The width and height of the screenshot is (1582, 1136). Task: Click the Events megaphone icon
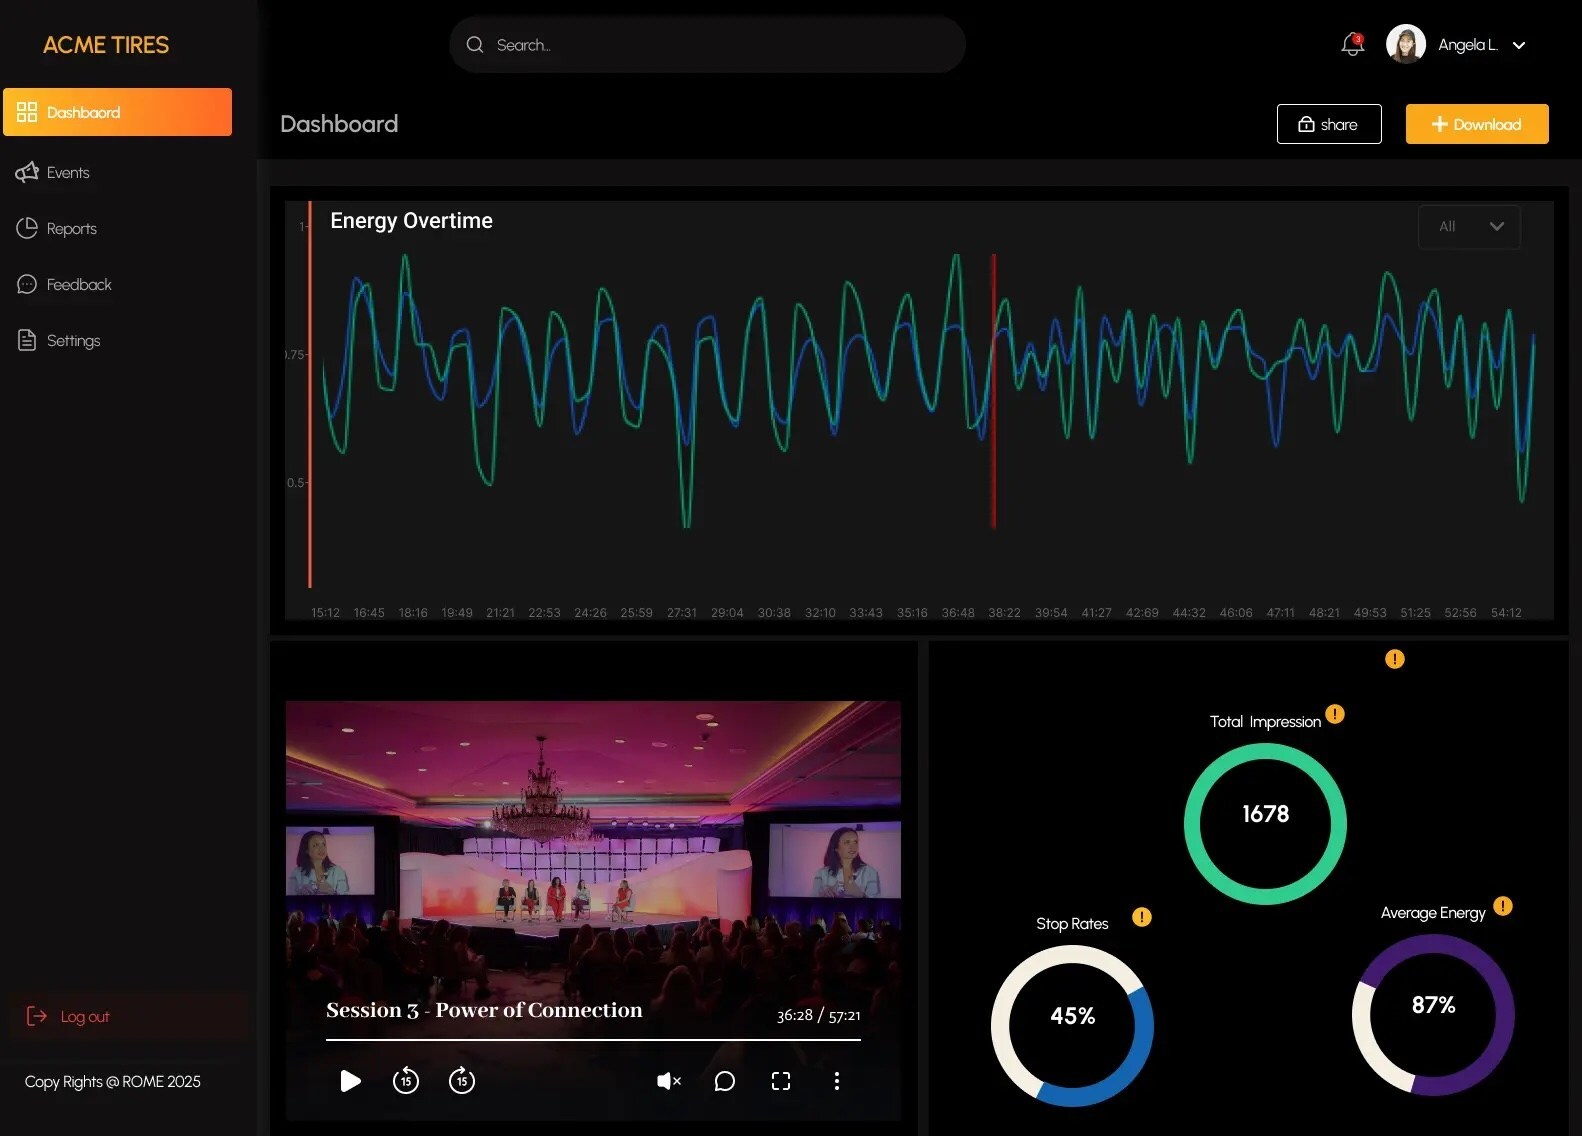27,172
